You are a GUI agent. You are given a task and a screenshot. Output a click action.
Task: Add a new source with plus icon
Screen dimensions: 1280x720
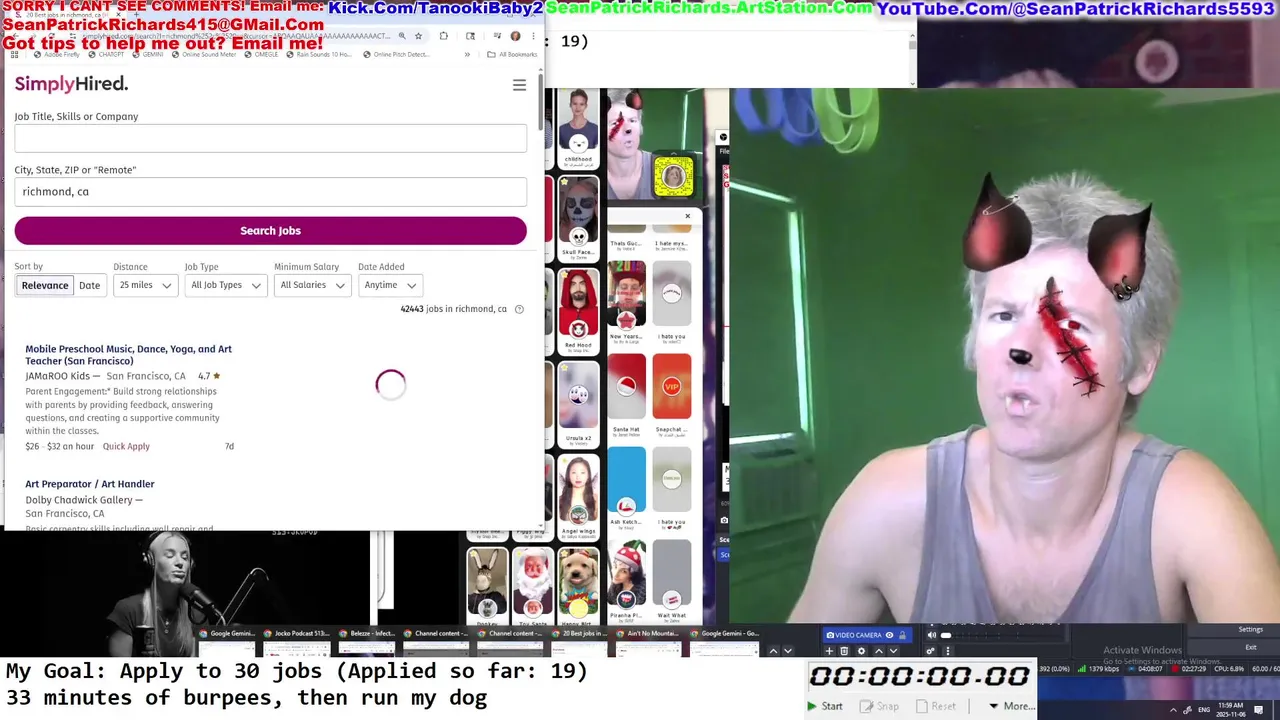coord(829,651)
